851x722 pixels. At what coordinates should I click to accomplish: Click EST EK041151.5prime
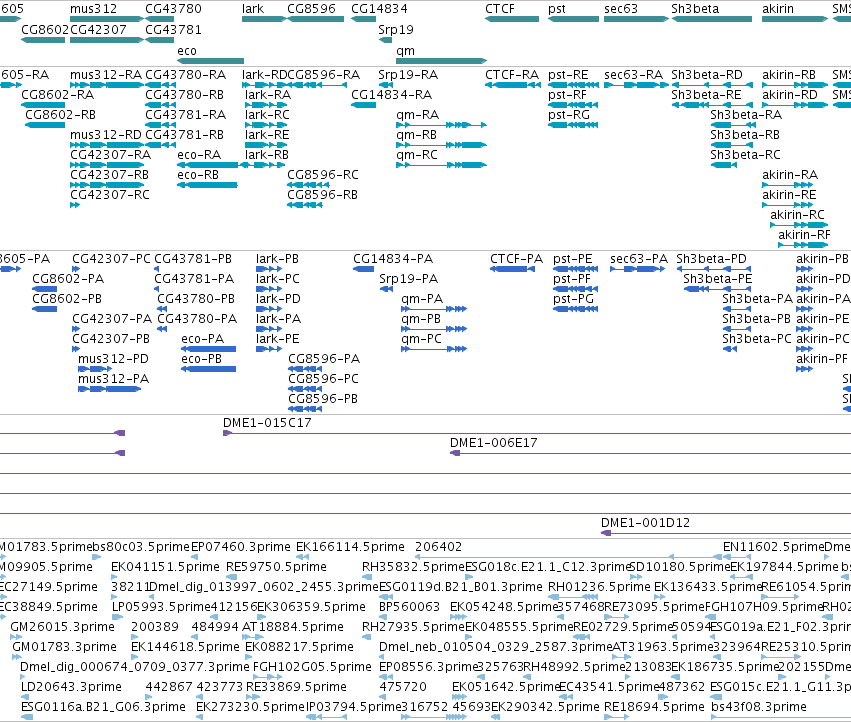[x=115, y=577]
